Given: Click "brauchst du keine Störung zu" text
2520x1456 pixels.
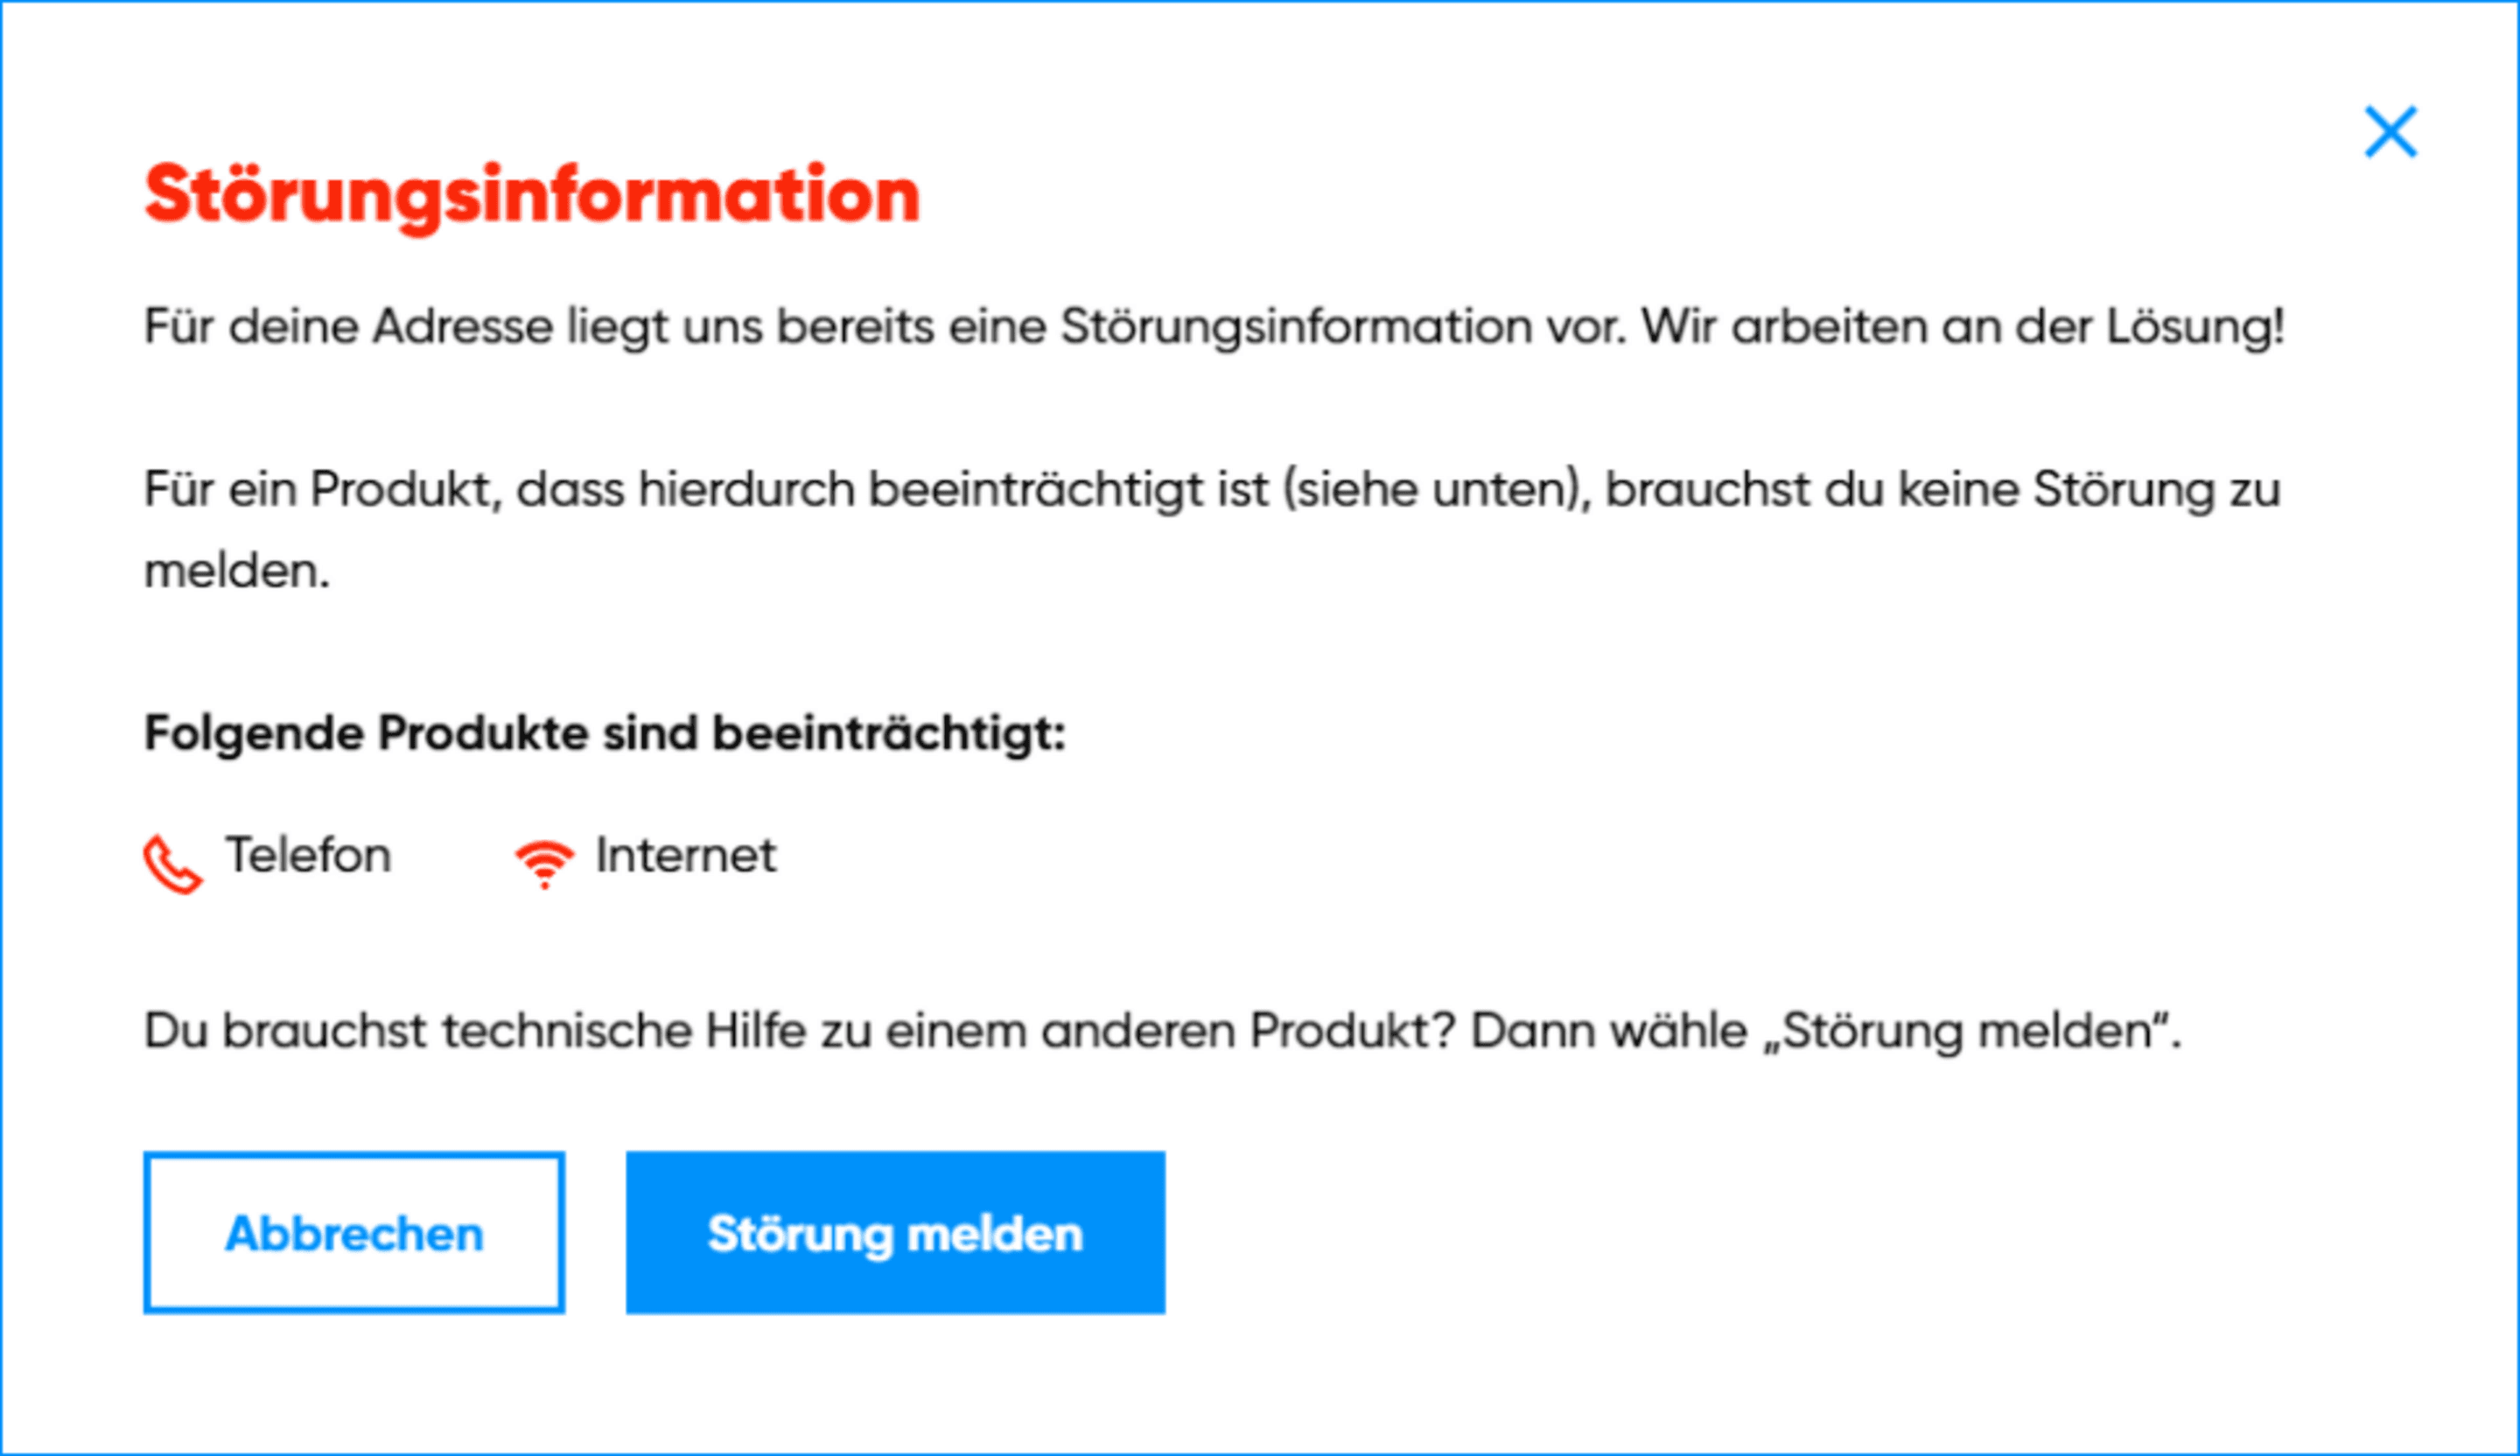Looking at the screenshot, I should [1942, 490].
